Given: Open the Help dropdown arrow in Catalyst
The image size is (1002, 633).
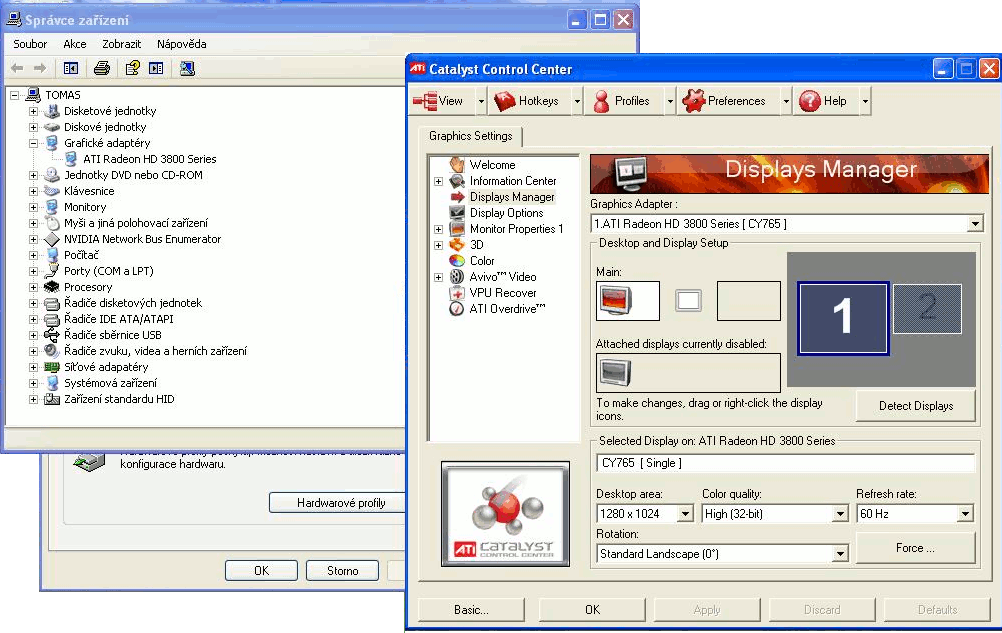Looking at the screenshot, I should tap(865, 101).
